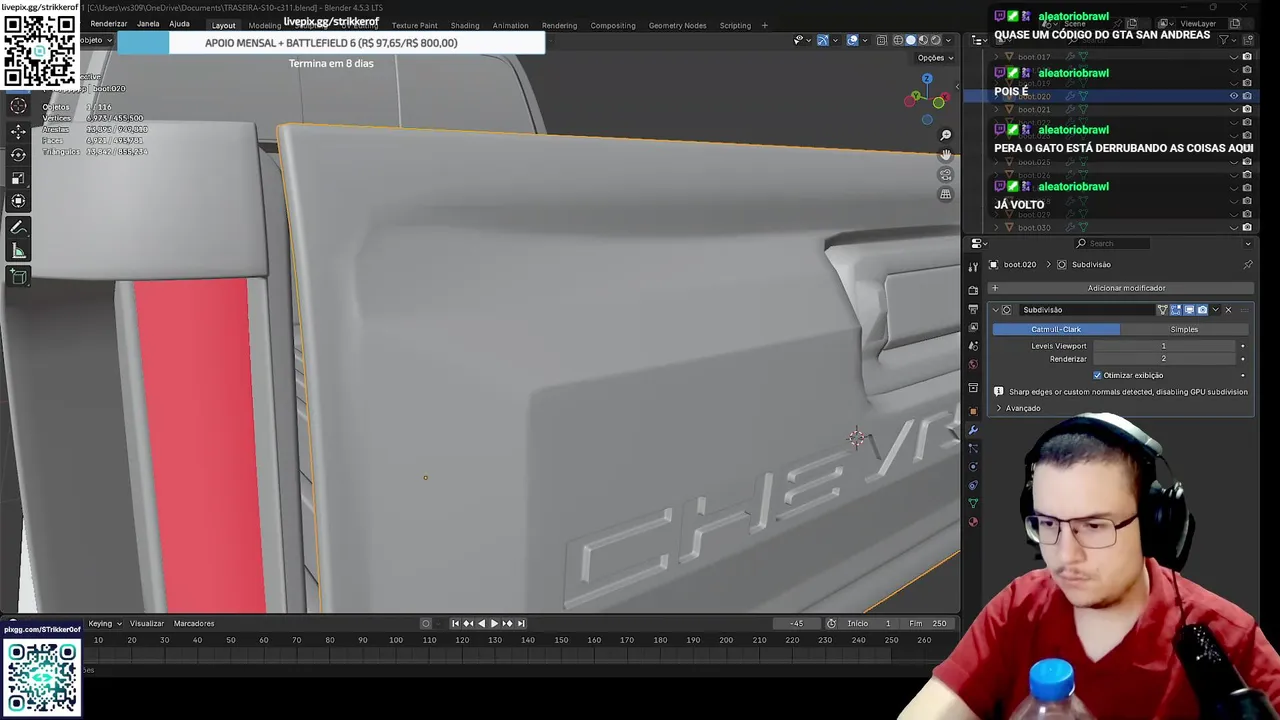Open properties editor type dropdown
Viewport: 1280px width, 720px height.
978,243
